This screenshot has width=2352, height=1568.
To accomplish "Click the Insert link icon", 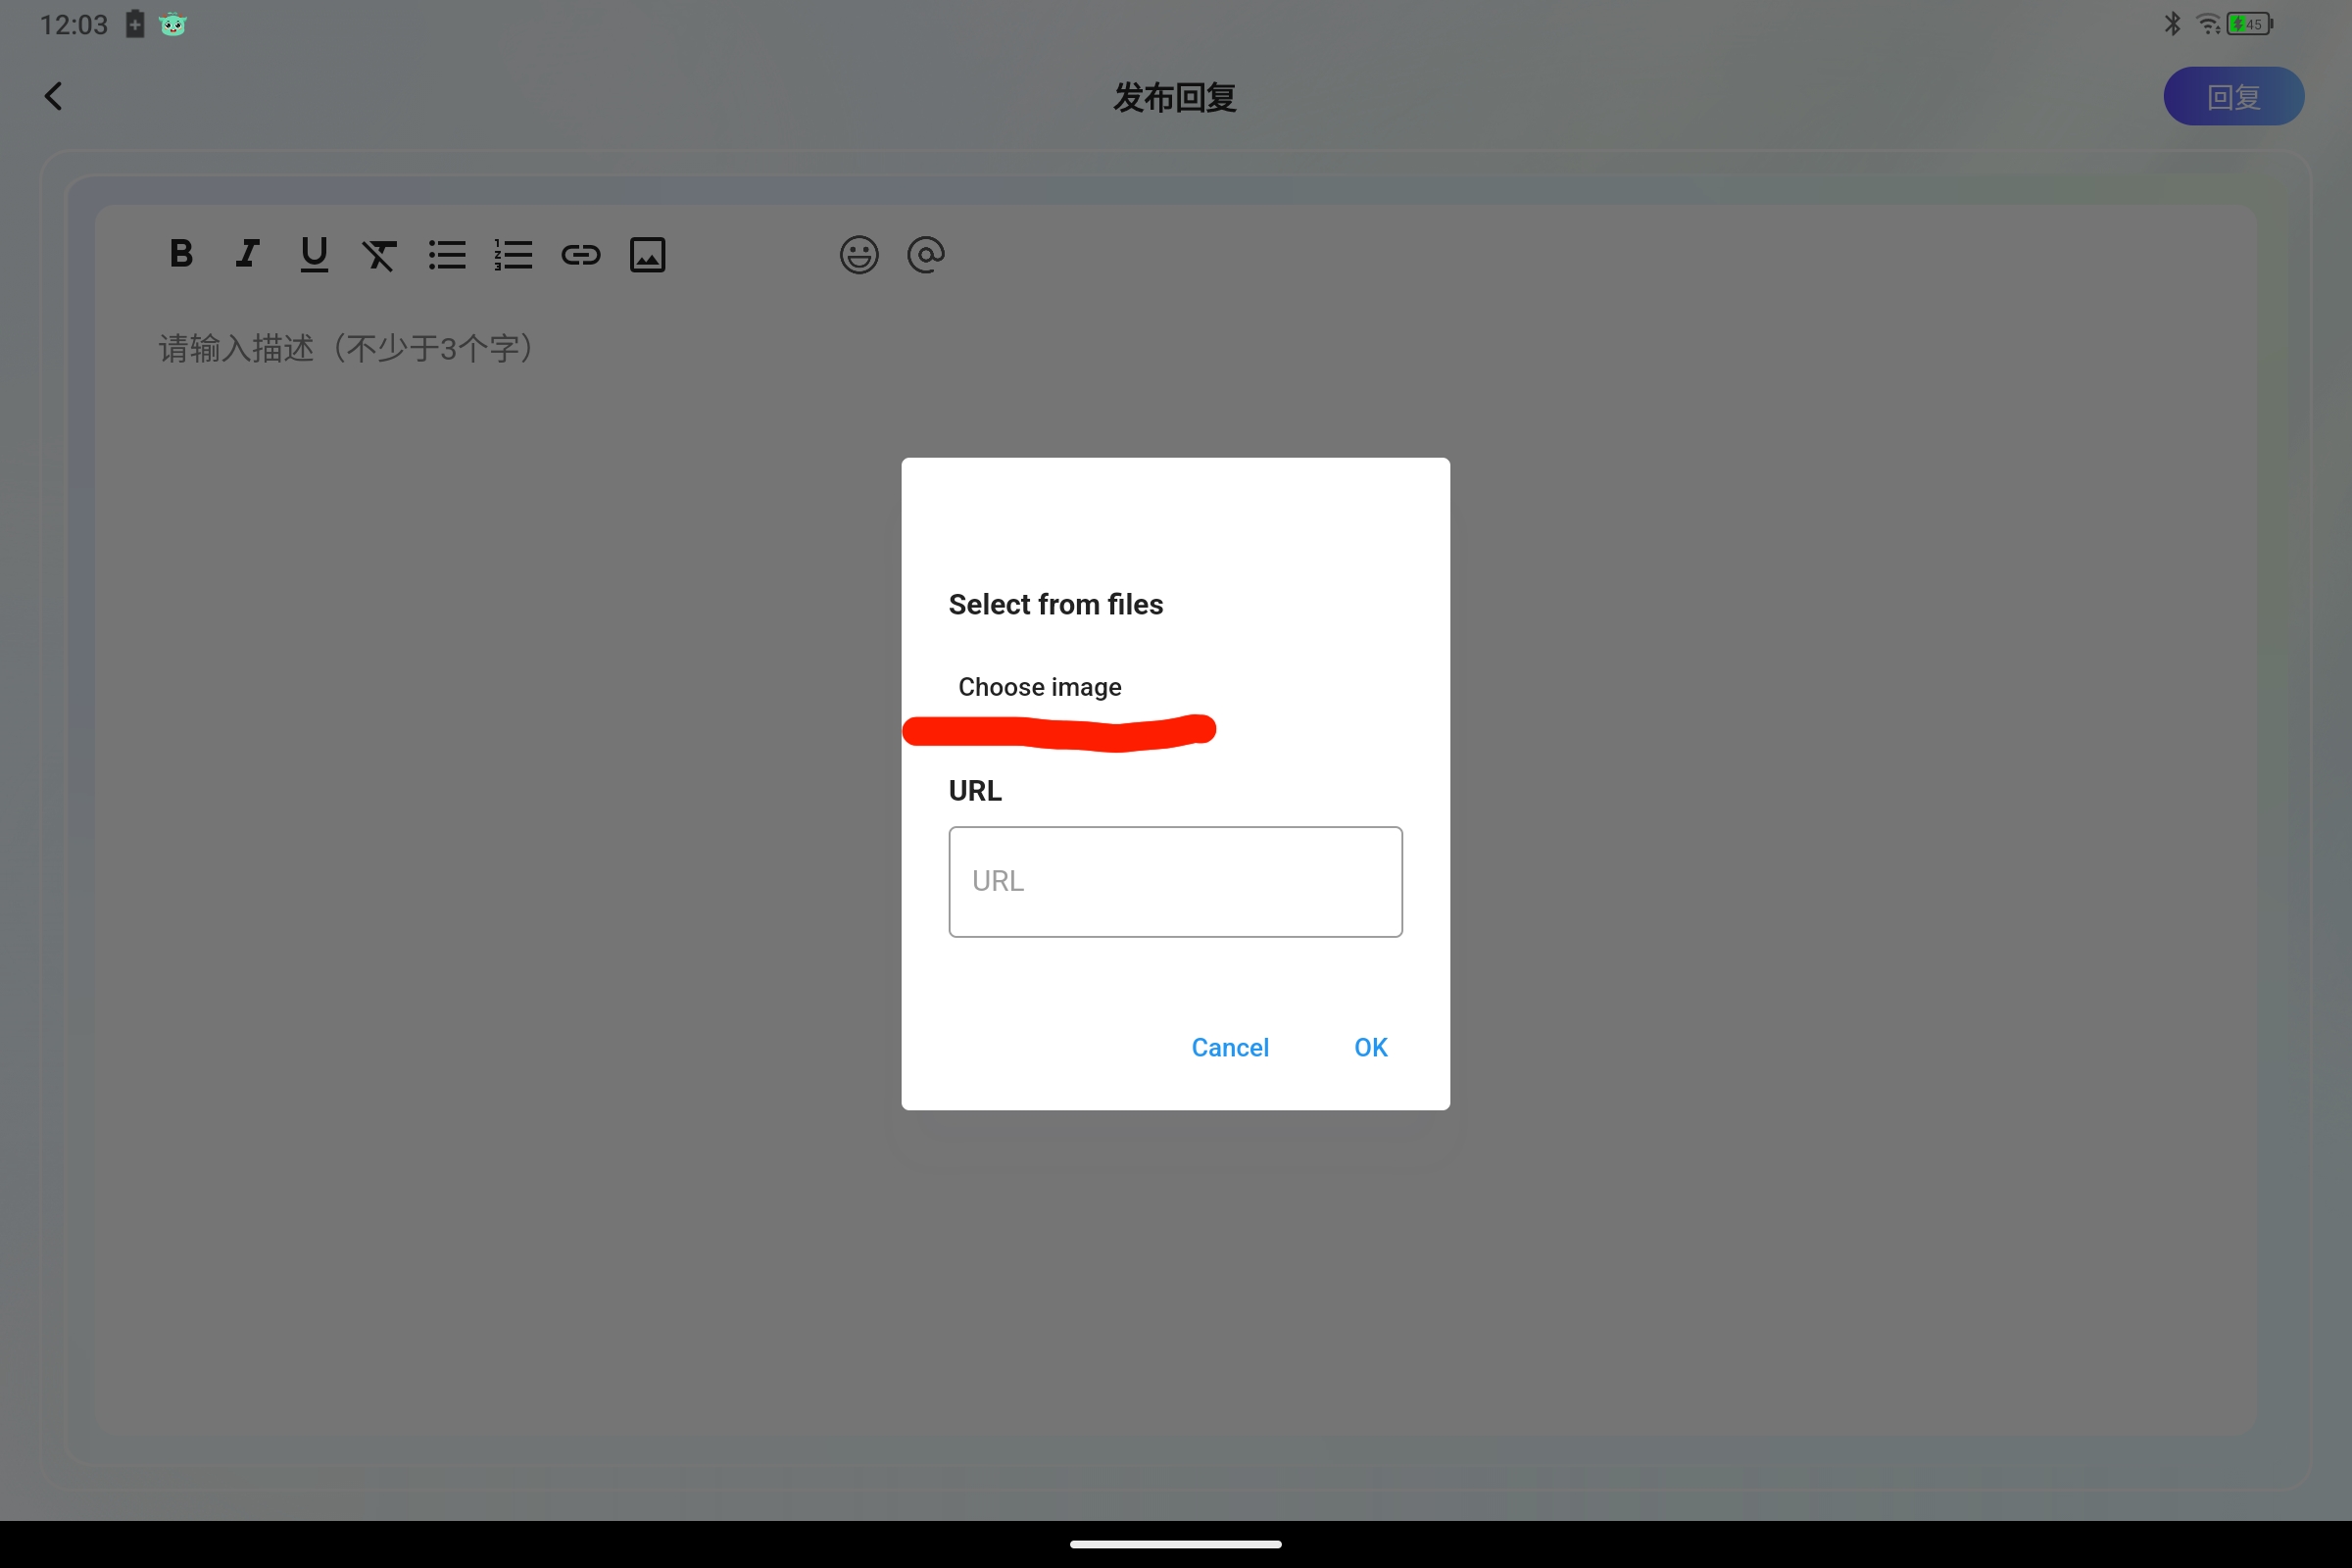I will pos(579,256).
